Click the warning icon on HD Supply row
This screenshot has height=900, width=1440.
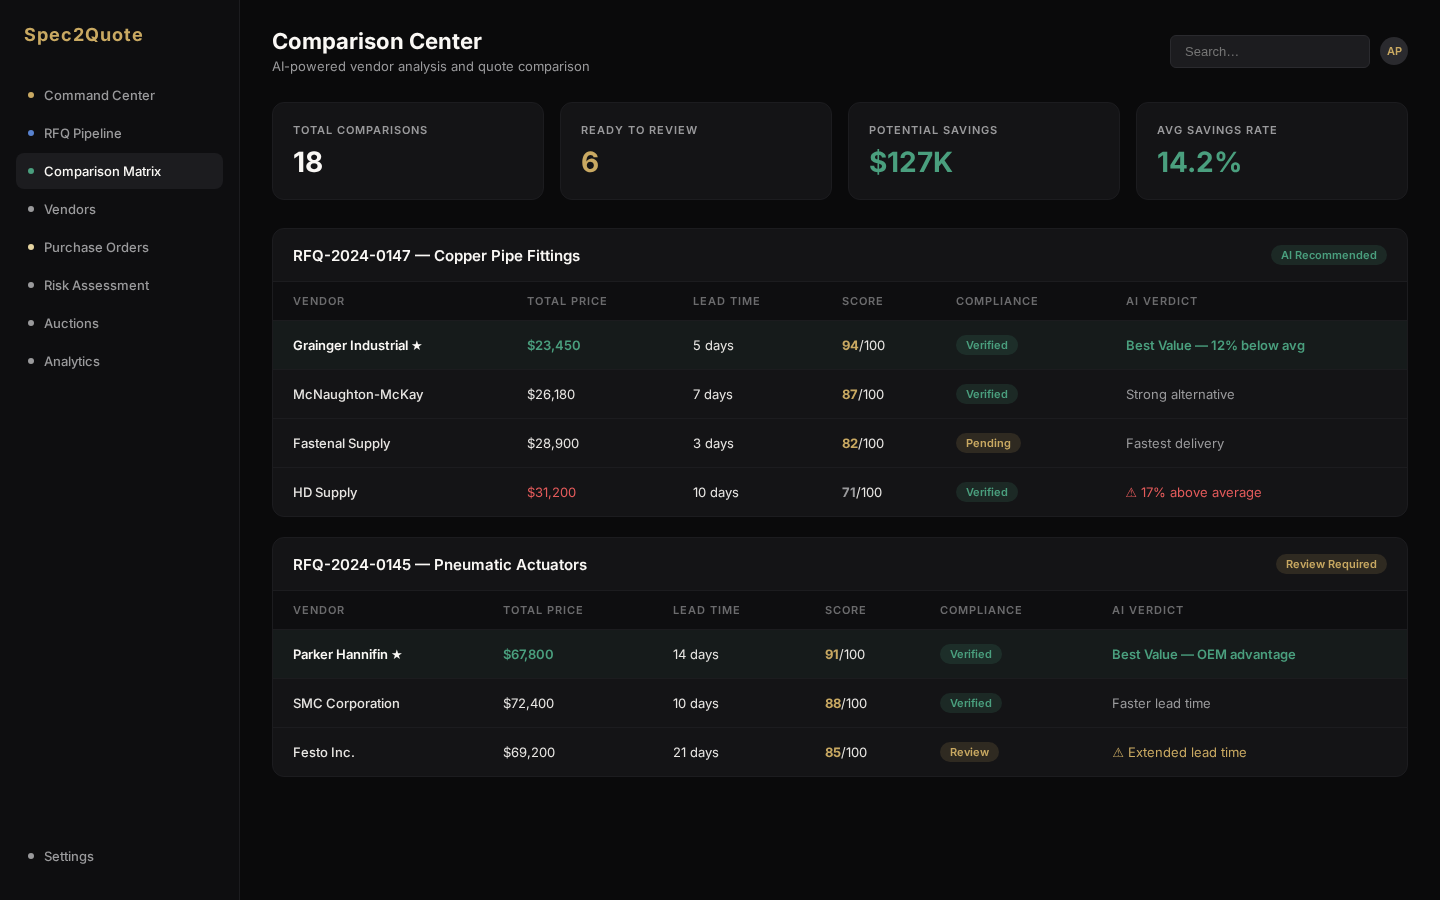pos(1131,492)
